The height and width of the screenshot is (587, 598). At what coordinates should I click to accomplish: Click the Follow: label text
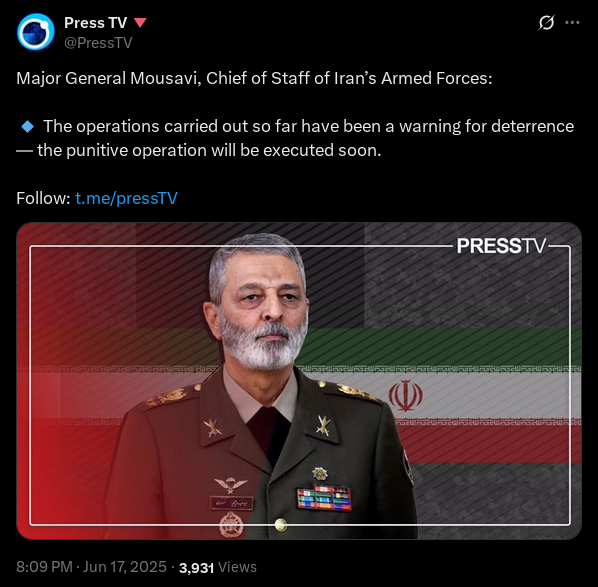pos(43,198)
